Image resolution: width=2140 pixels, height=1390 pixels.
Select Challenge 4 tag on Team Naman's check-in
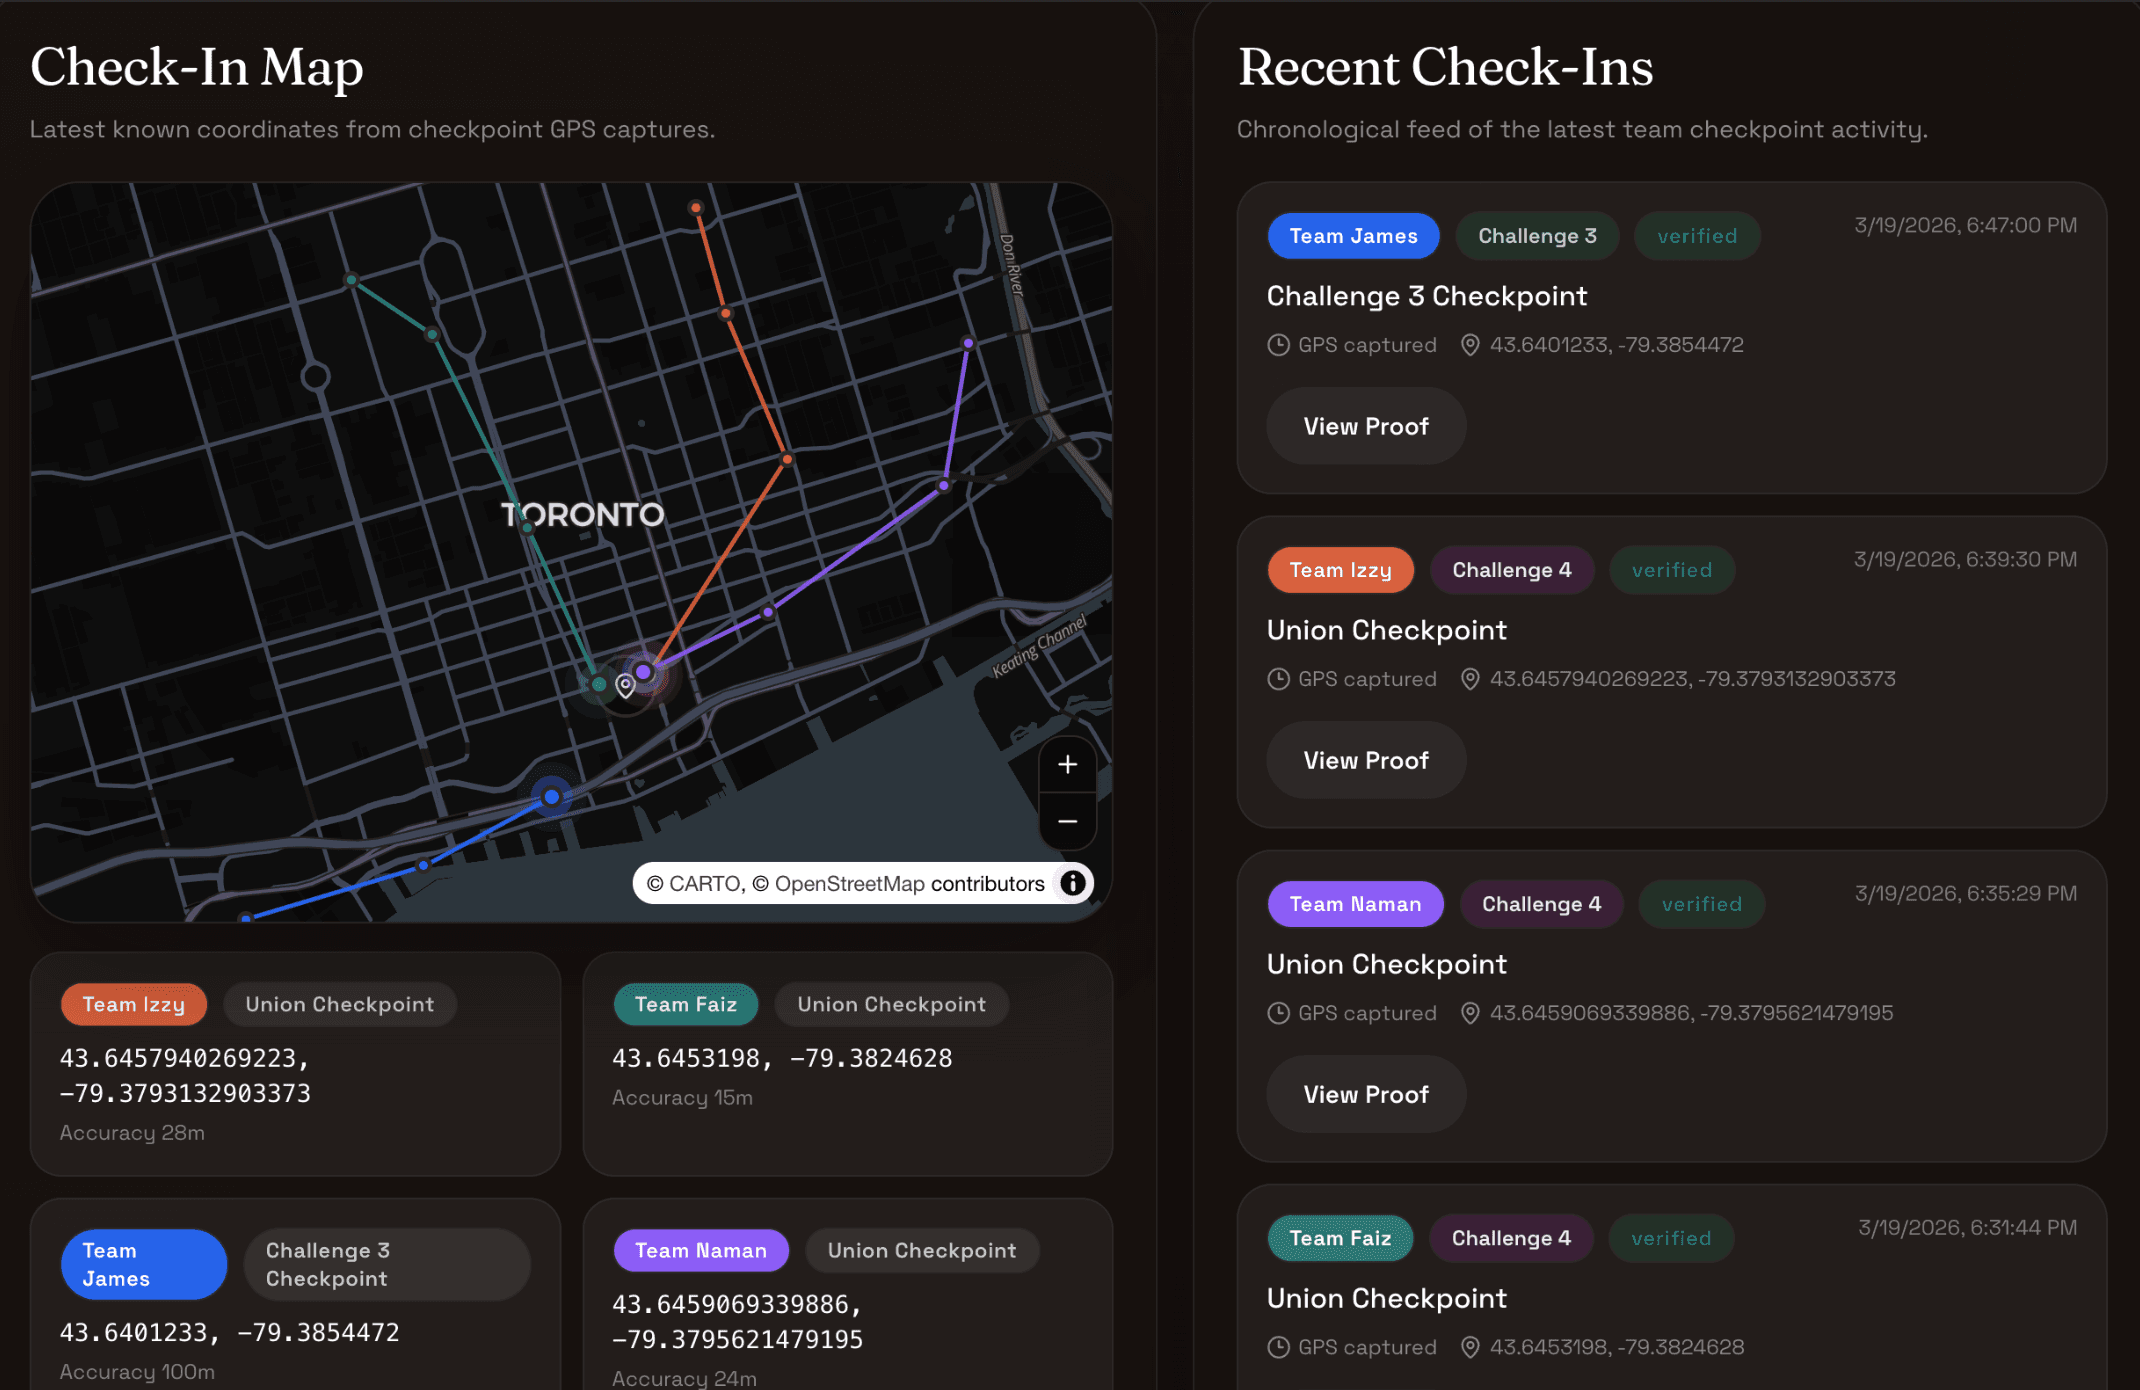[1540, 904]
